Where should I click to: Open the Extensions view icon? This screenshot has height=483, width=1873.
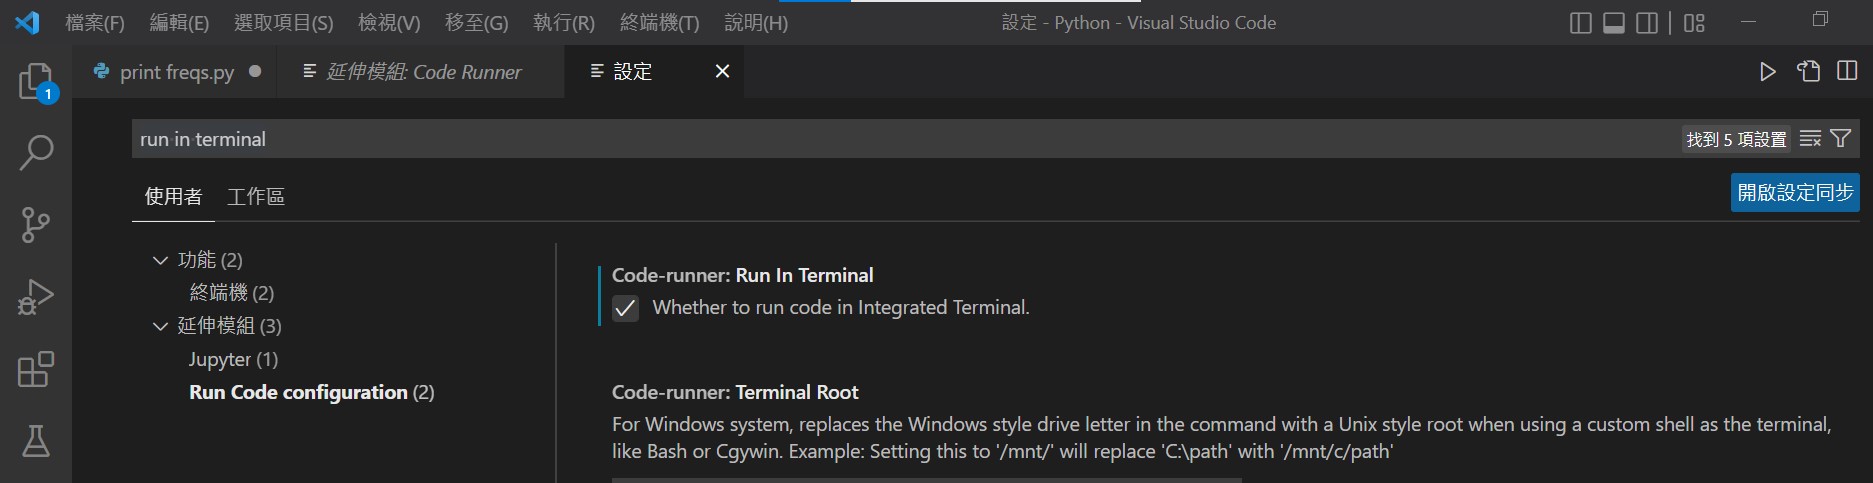point(36,369)
